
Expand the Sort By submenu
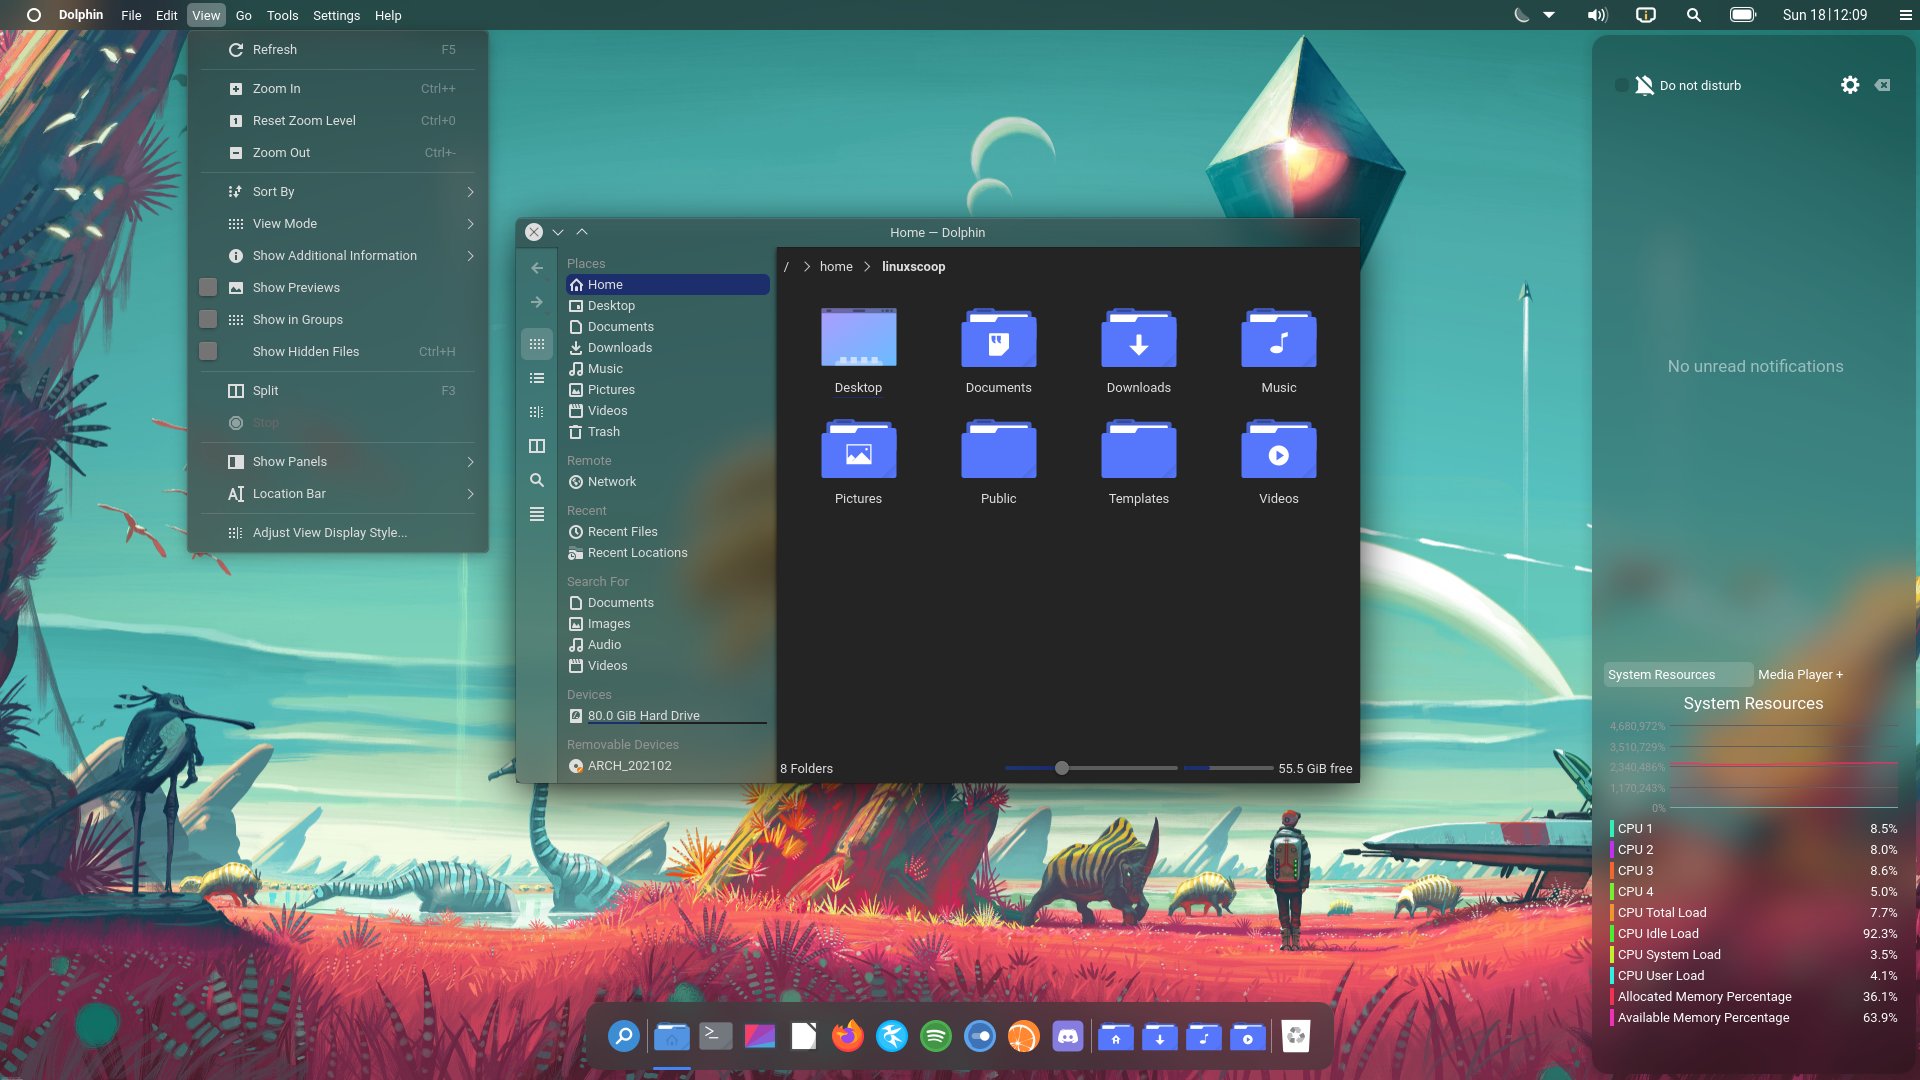pos(338,191)
